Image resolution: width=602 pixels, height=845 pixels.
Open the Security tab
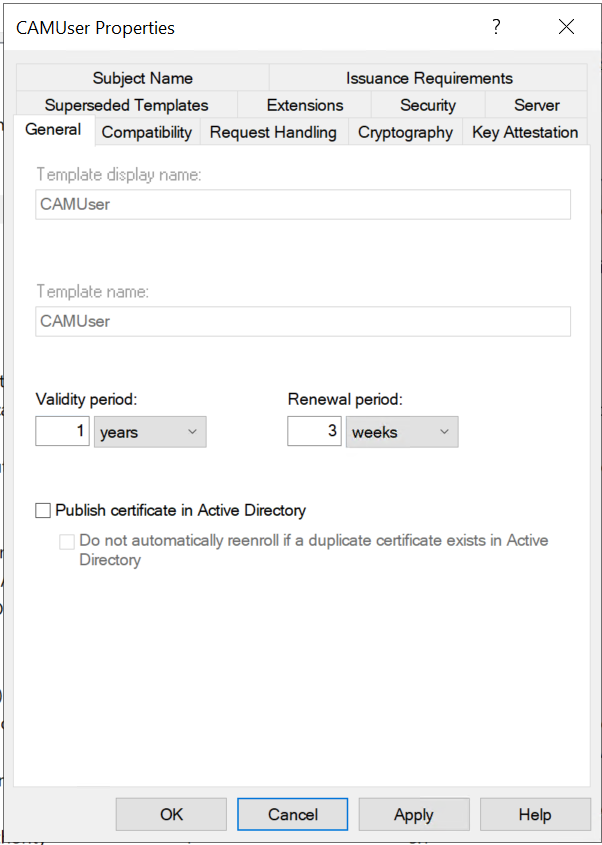pyautogui.click(x=428, y=105)
